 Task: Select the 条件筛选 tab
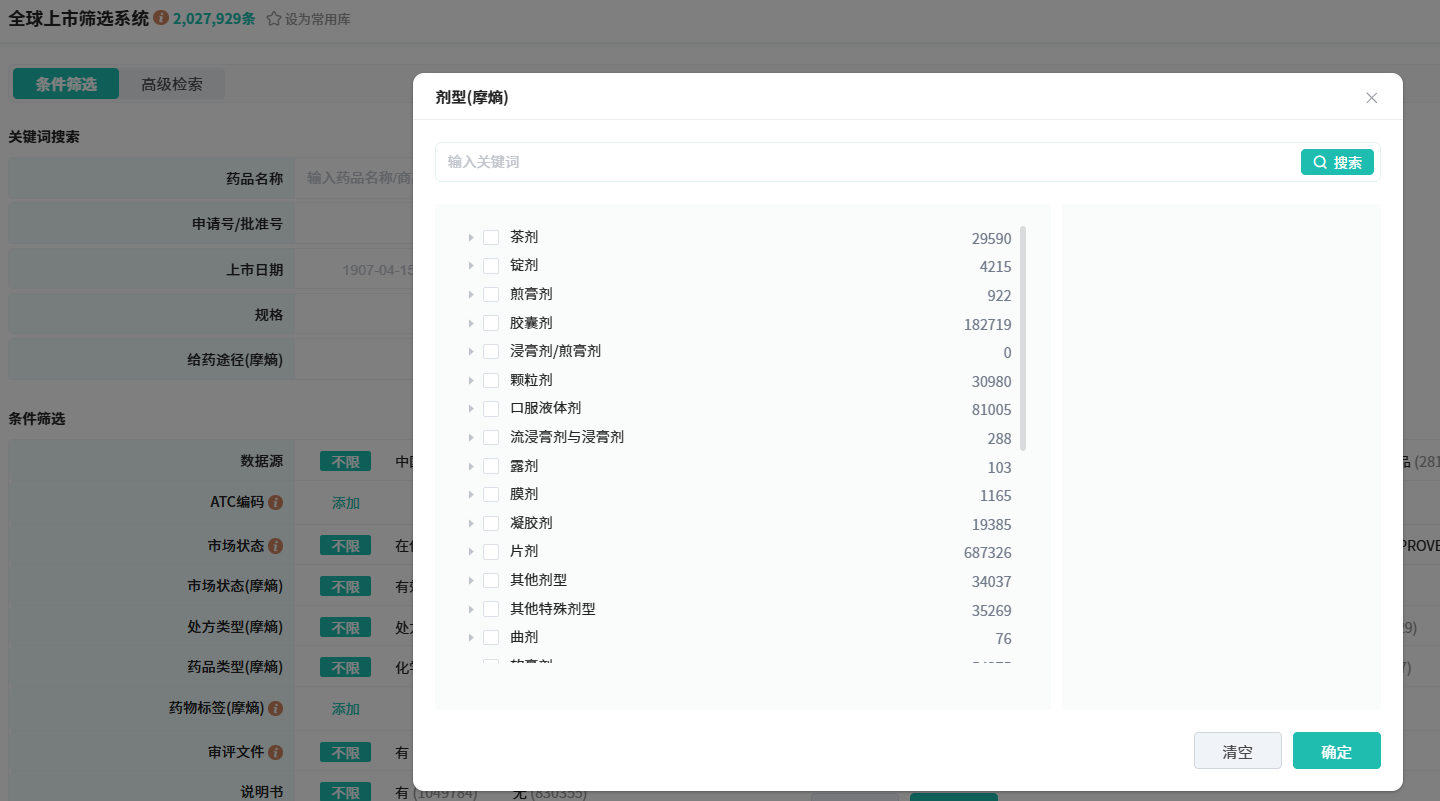point(66,84)
